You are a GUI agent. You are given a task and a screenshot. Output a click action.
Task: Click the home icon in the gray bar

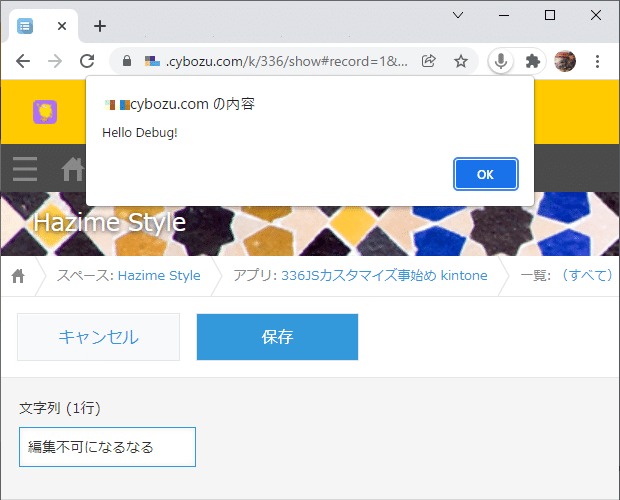[73, 169]
